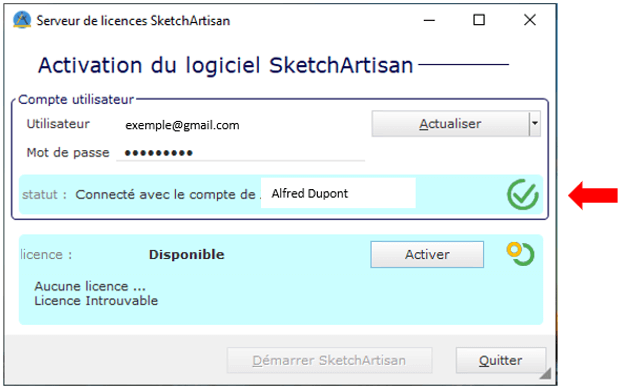Click the Alfred Dupont account name box
The width and height of the screenshot is (621, 389).
click(338, 193)
